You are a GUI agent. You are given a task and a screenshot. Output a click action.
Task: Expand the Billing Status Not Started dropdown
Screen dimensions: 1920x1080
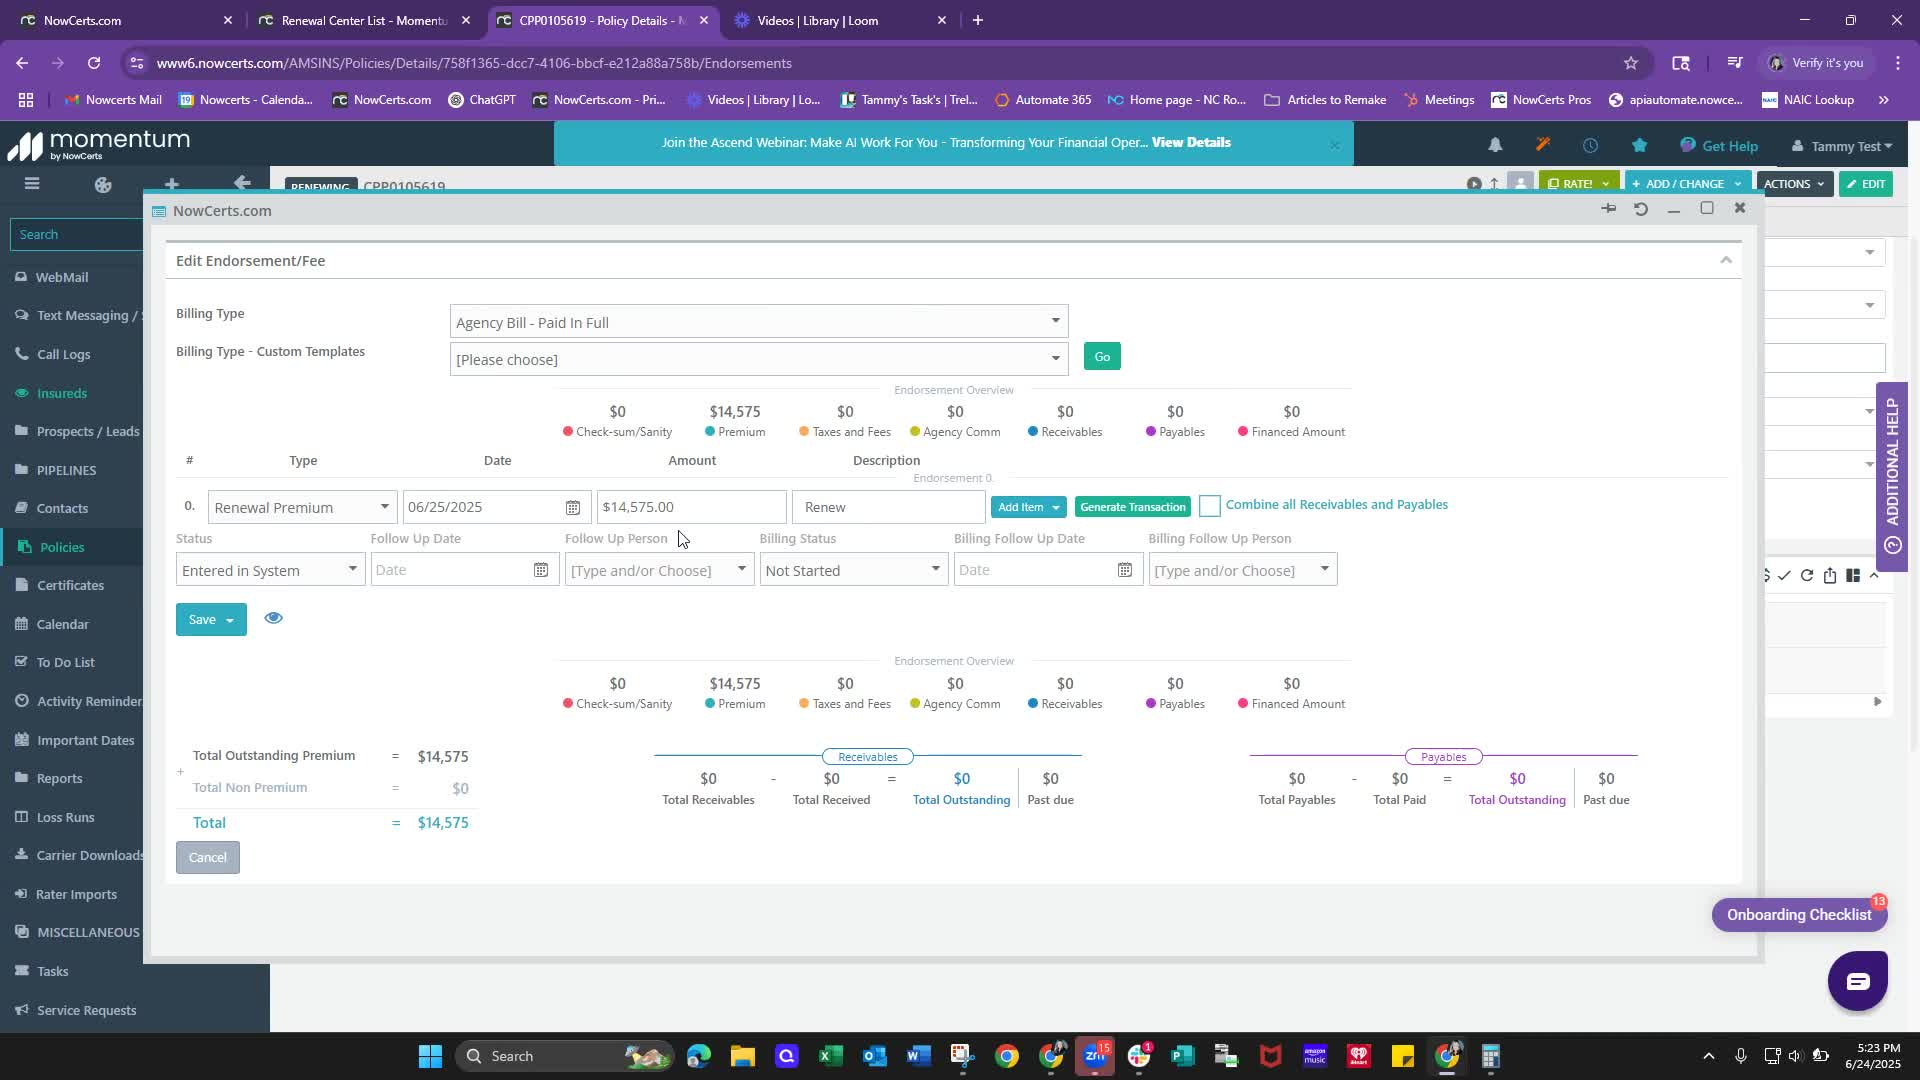tap(935, 570)
